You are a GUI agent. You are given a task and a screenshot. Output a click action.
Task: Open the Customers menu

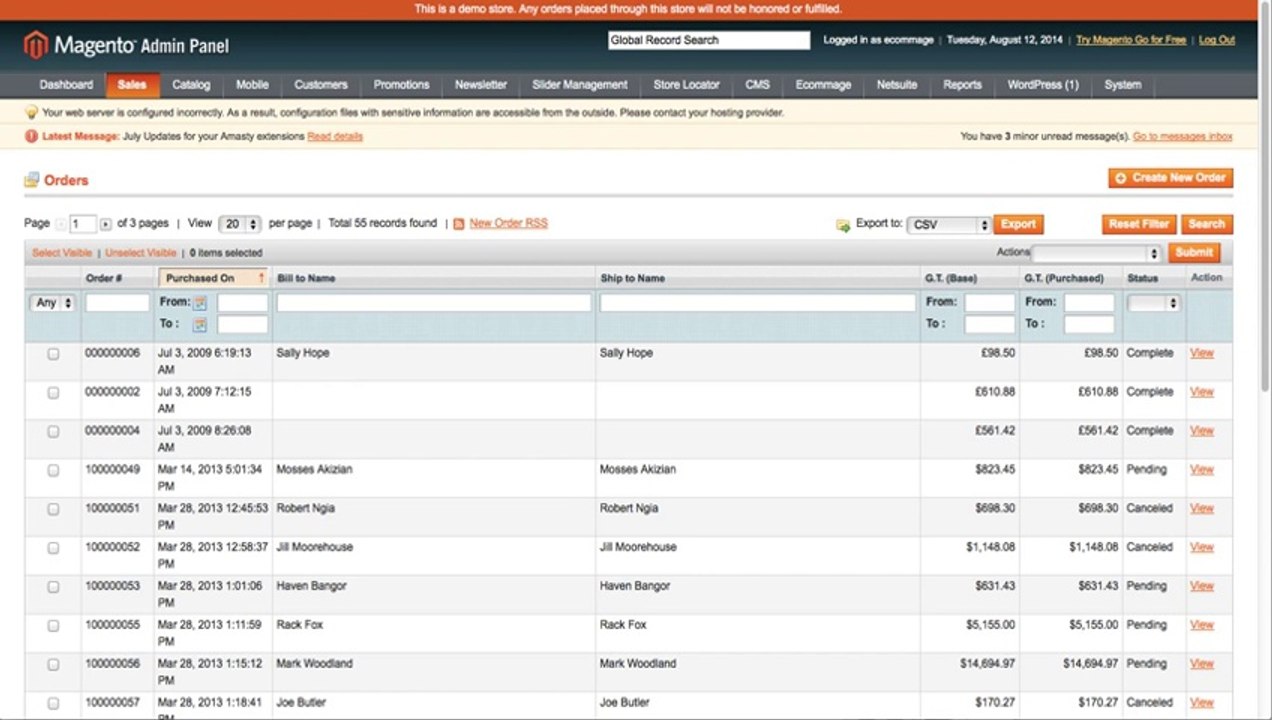[x=321, y=85]
